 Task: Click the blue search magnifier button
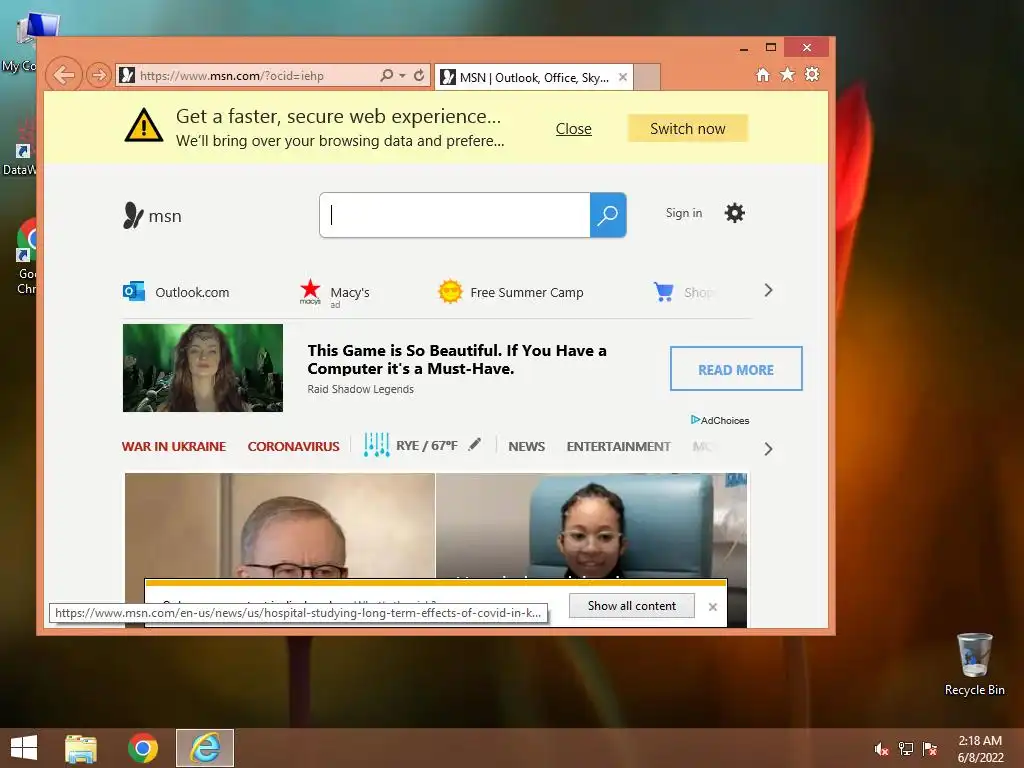tap(608, 215)
